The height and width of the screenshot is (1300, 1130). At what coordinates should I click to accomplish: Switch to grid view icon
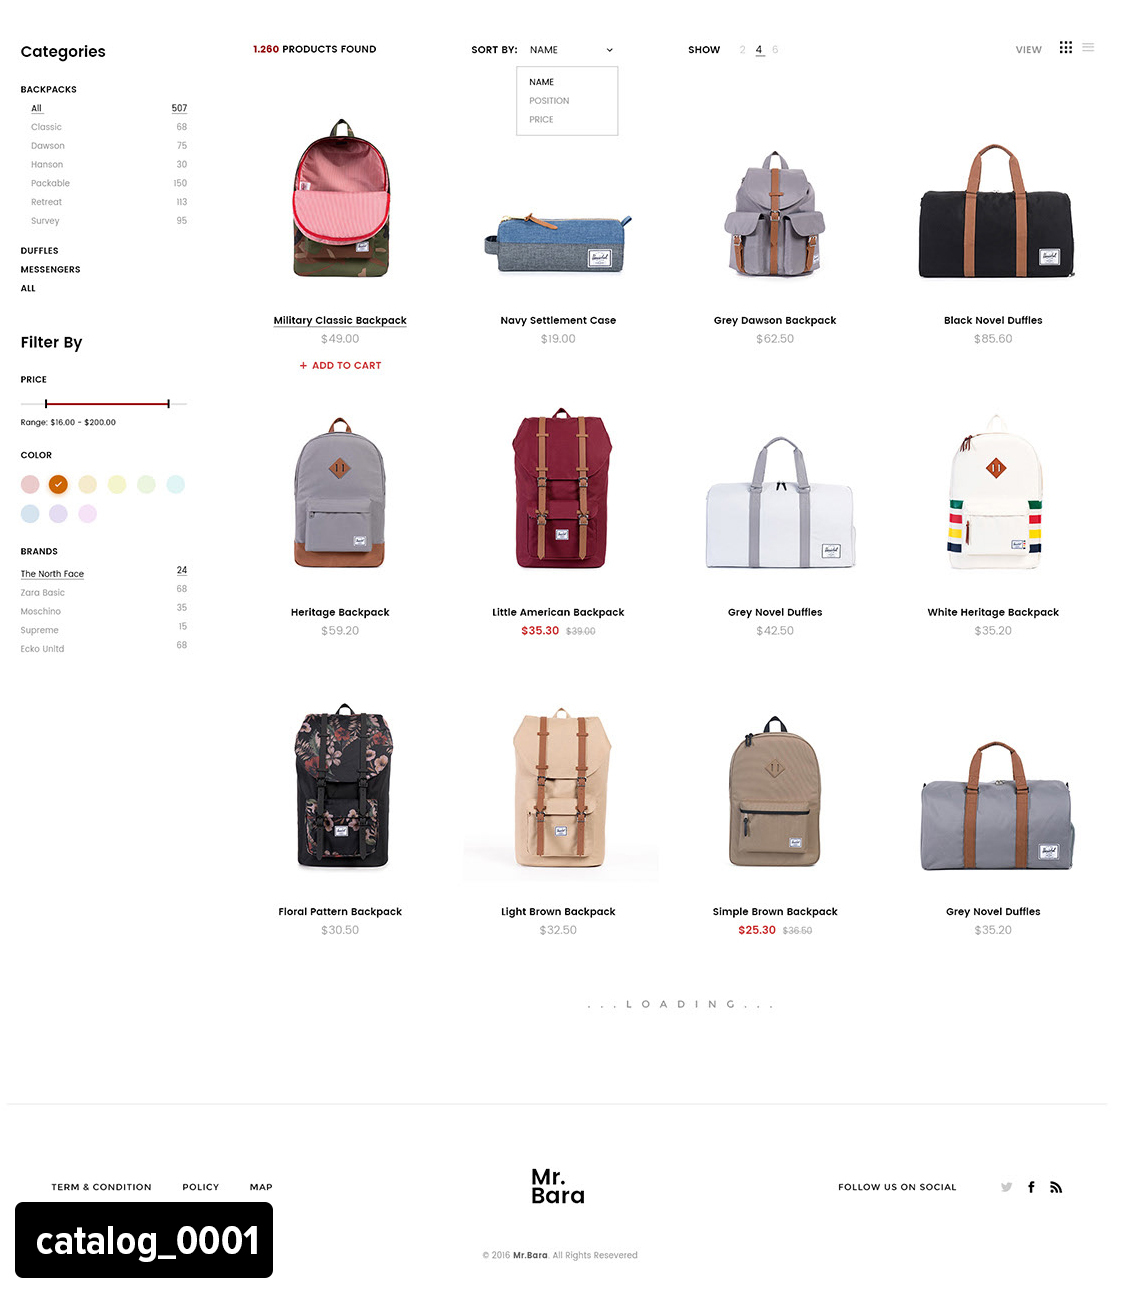1066,48
